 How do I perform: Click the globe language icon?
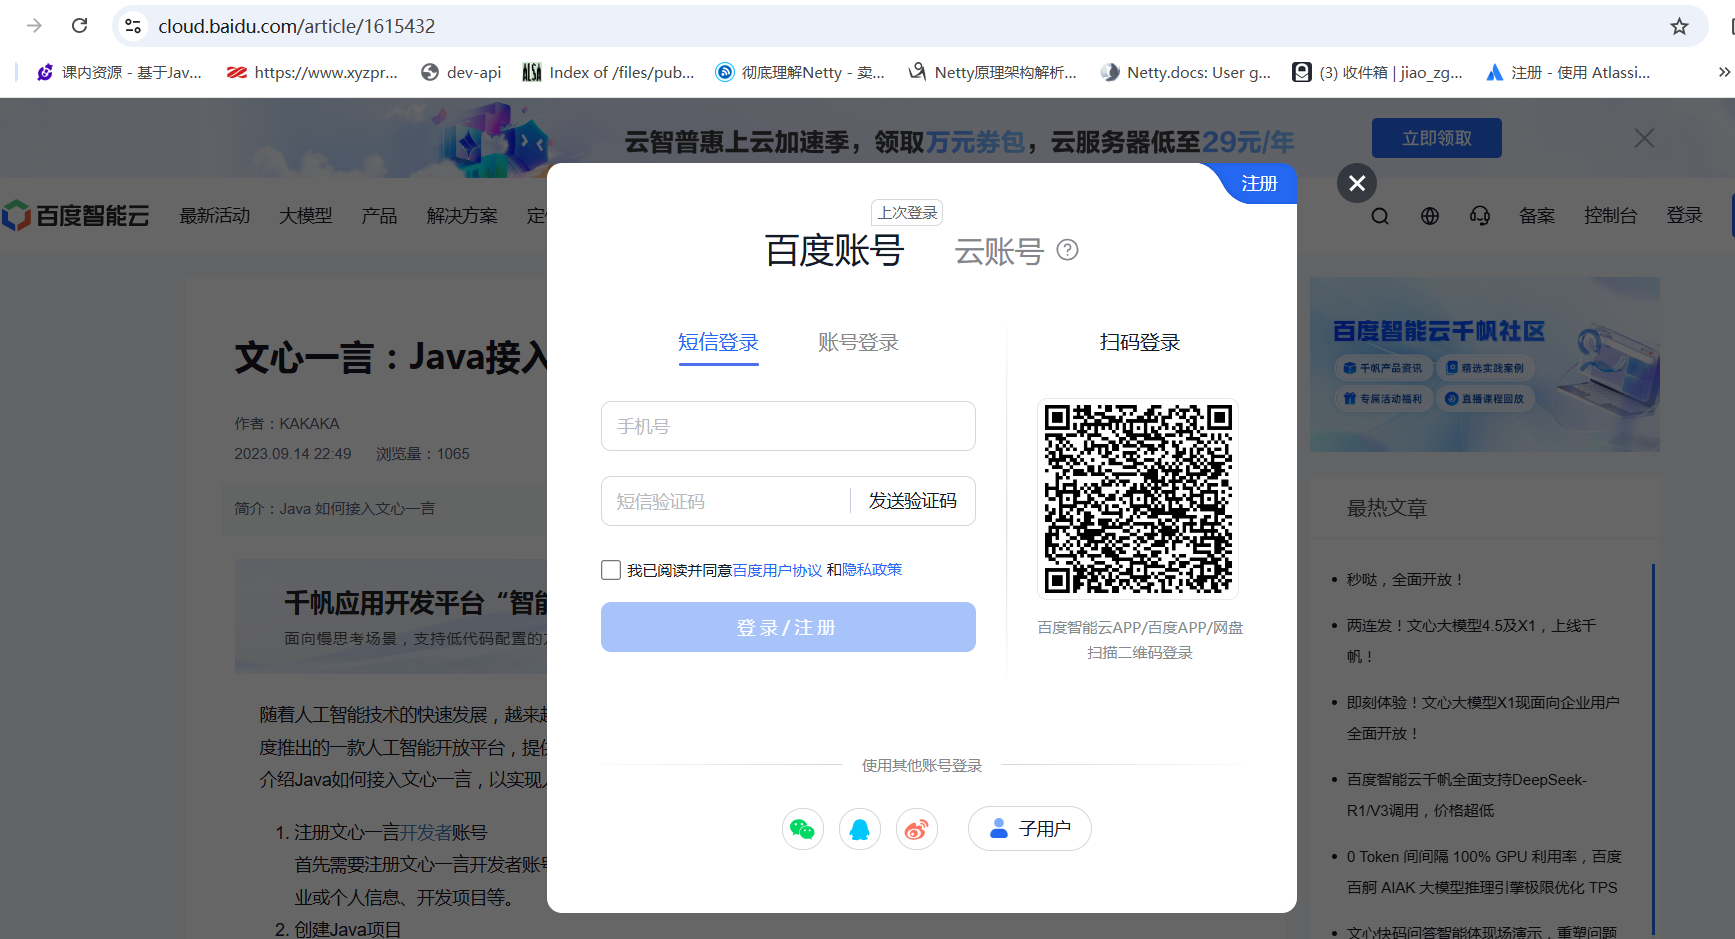tap(1430, 216)
